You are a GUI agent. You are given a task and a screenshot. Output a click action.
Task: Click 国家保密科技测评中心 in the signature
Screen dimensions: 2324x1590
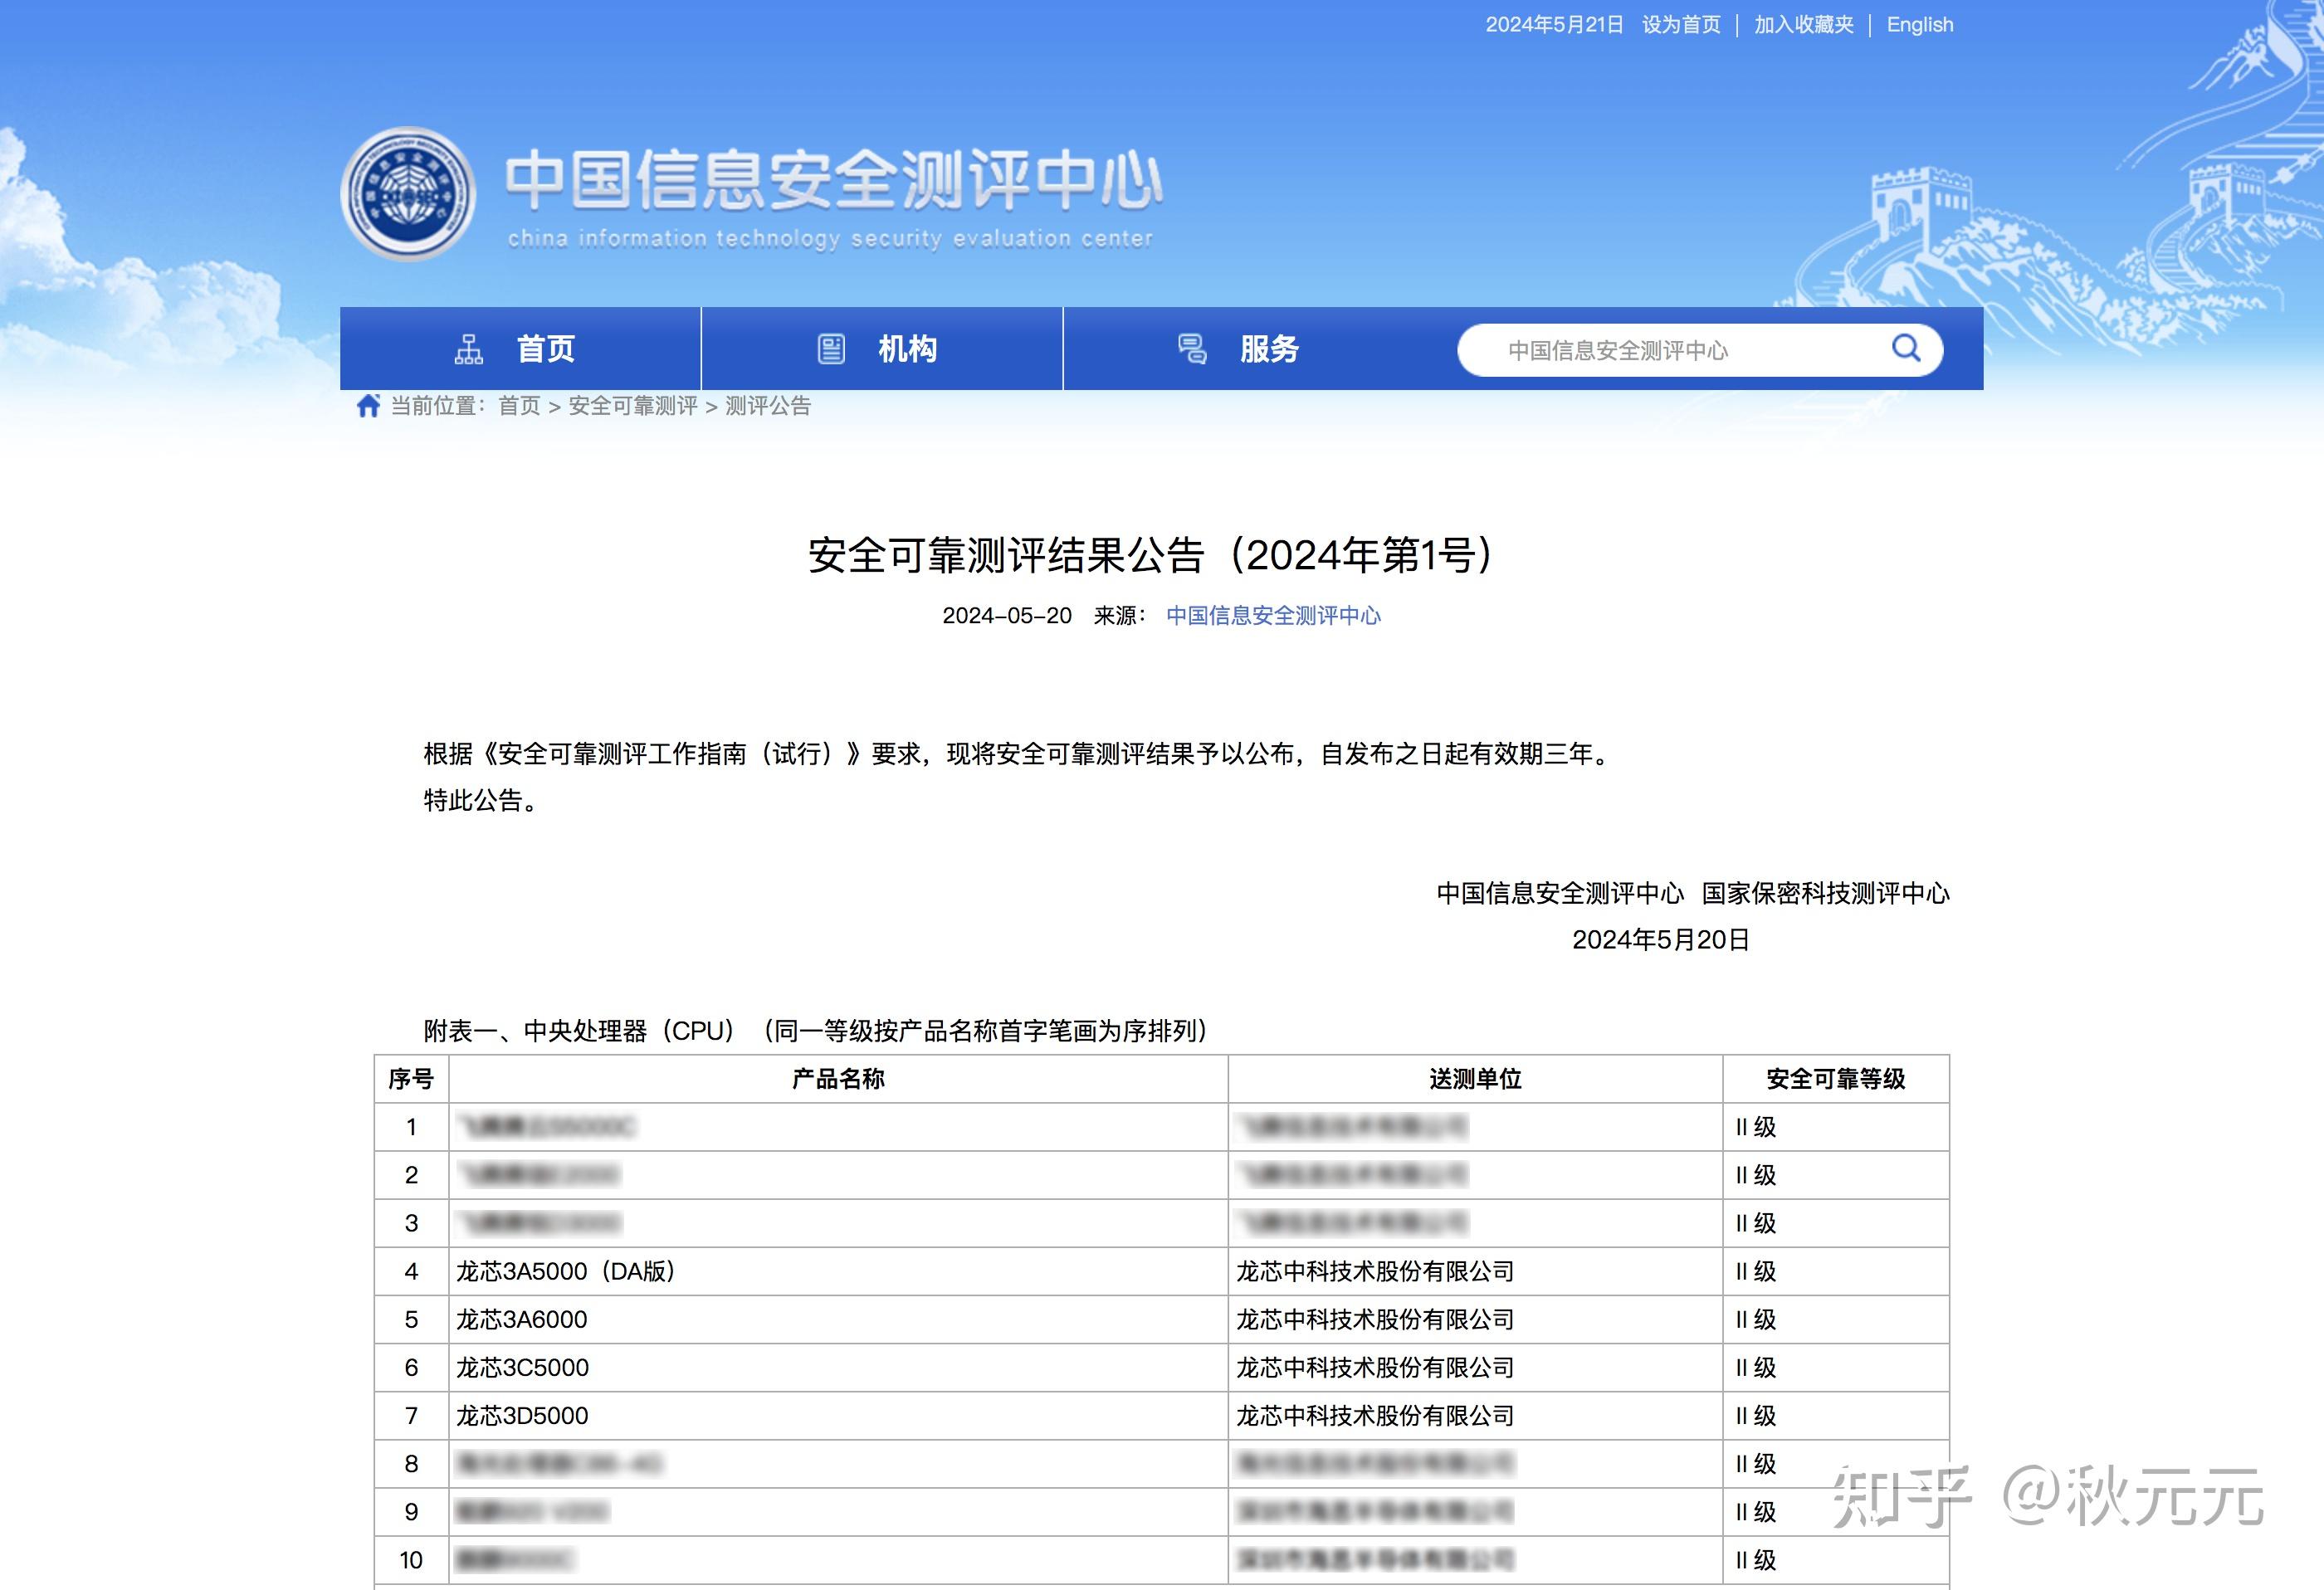coord(1826,893)
